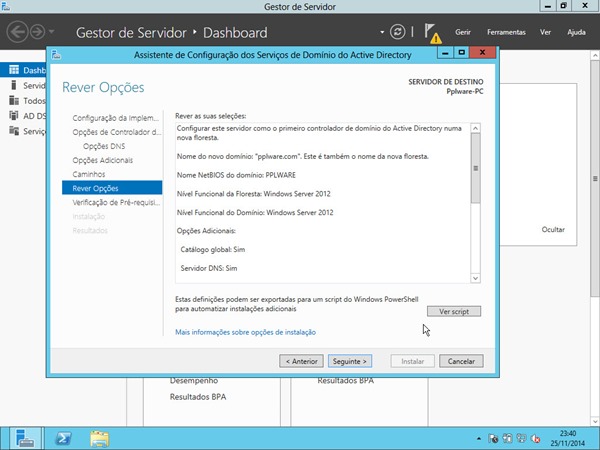Screen dimensions: 600x450
Task: Click the muted volume tray icon
Action: coord(536,439)
